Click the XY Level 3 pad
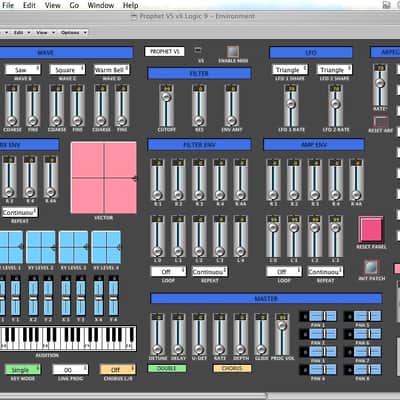This screenshot has height=400, width=400. pyautogui.click(x=74, y=247)
